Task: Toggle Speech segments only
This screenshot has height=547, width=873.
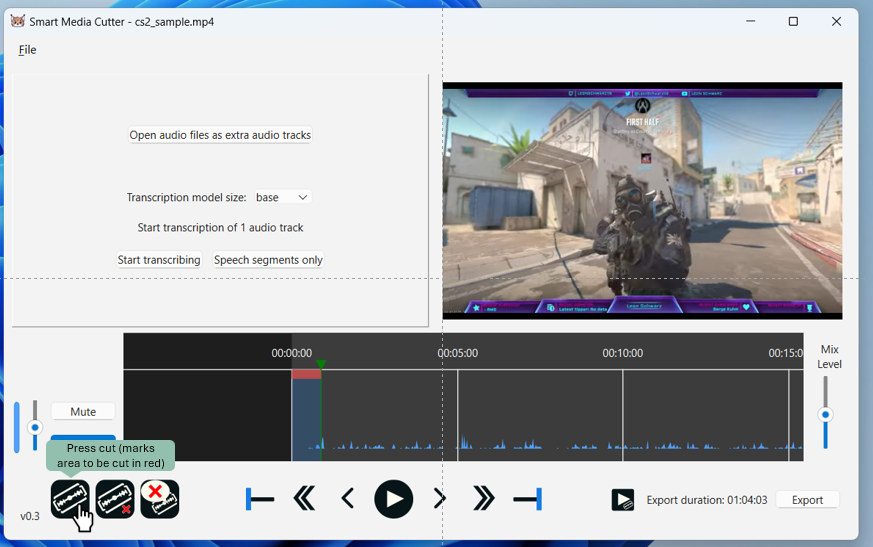Action: tap(268, 260)
